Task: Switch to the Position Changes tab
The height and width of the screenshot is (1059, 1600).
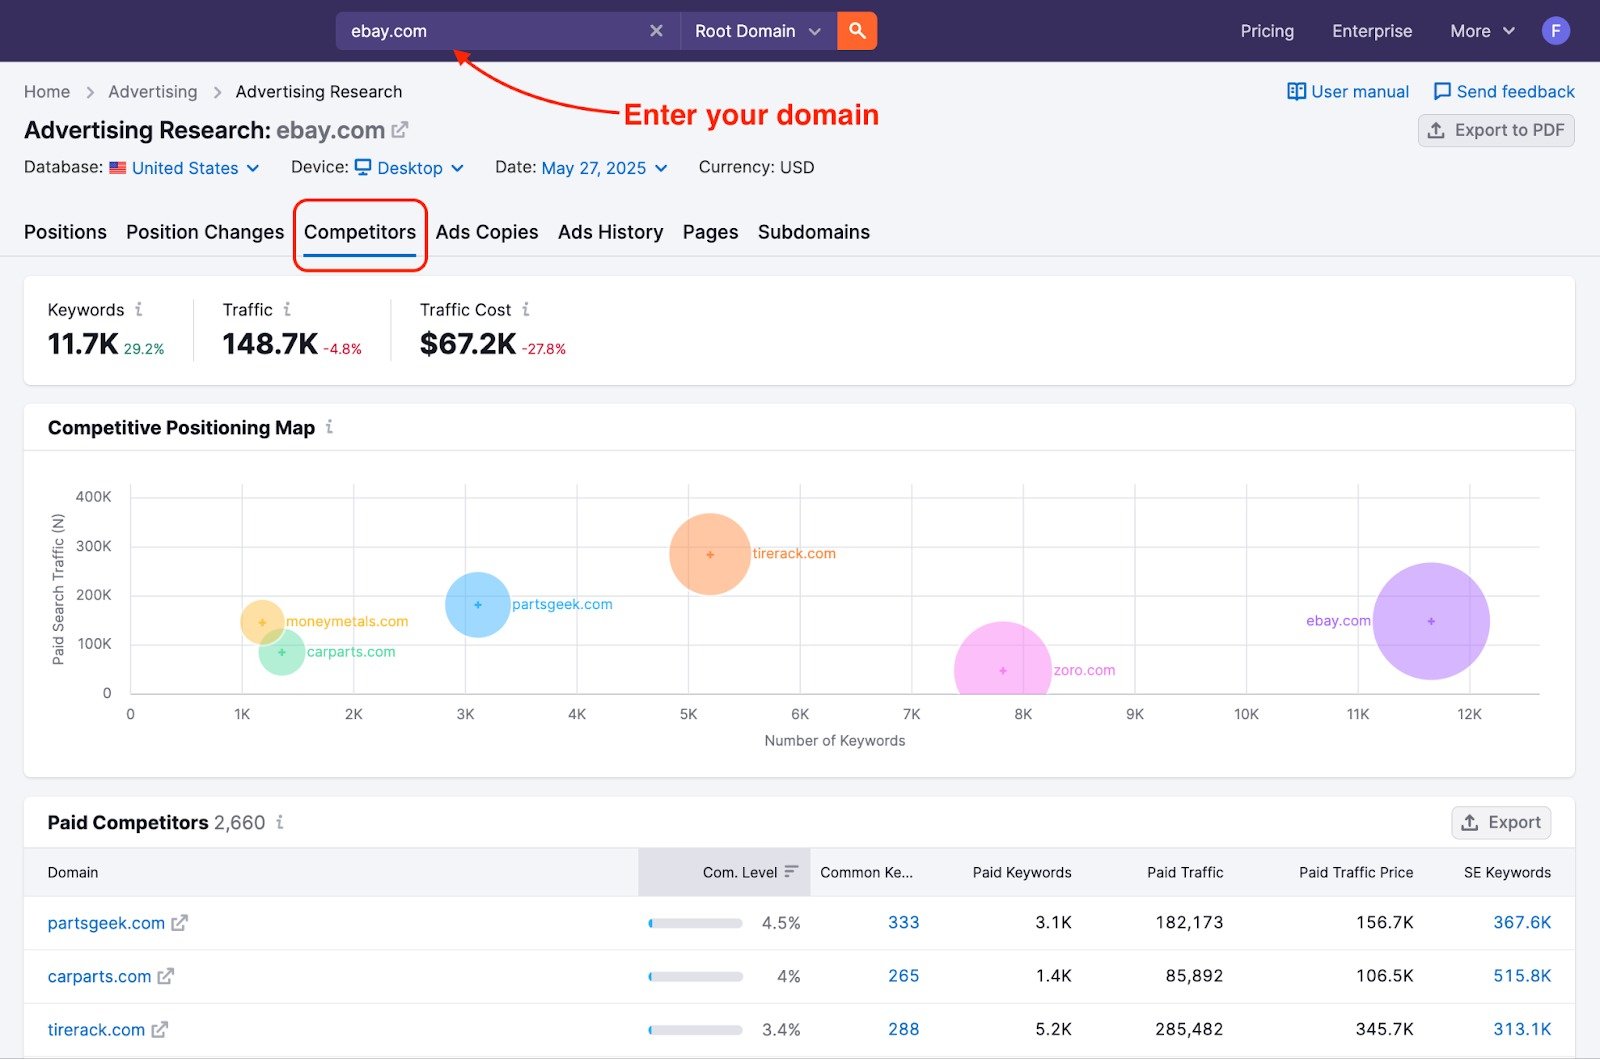Action: 205,232
